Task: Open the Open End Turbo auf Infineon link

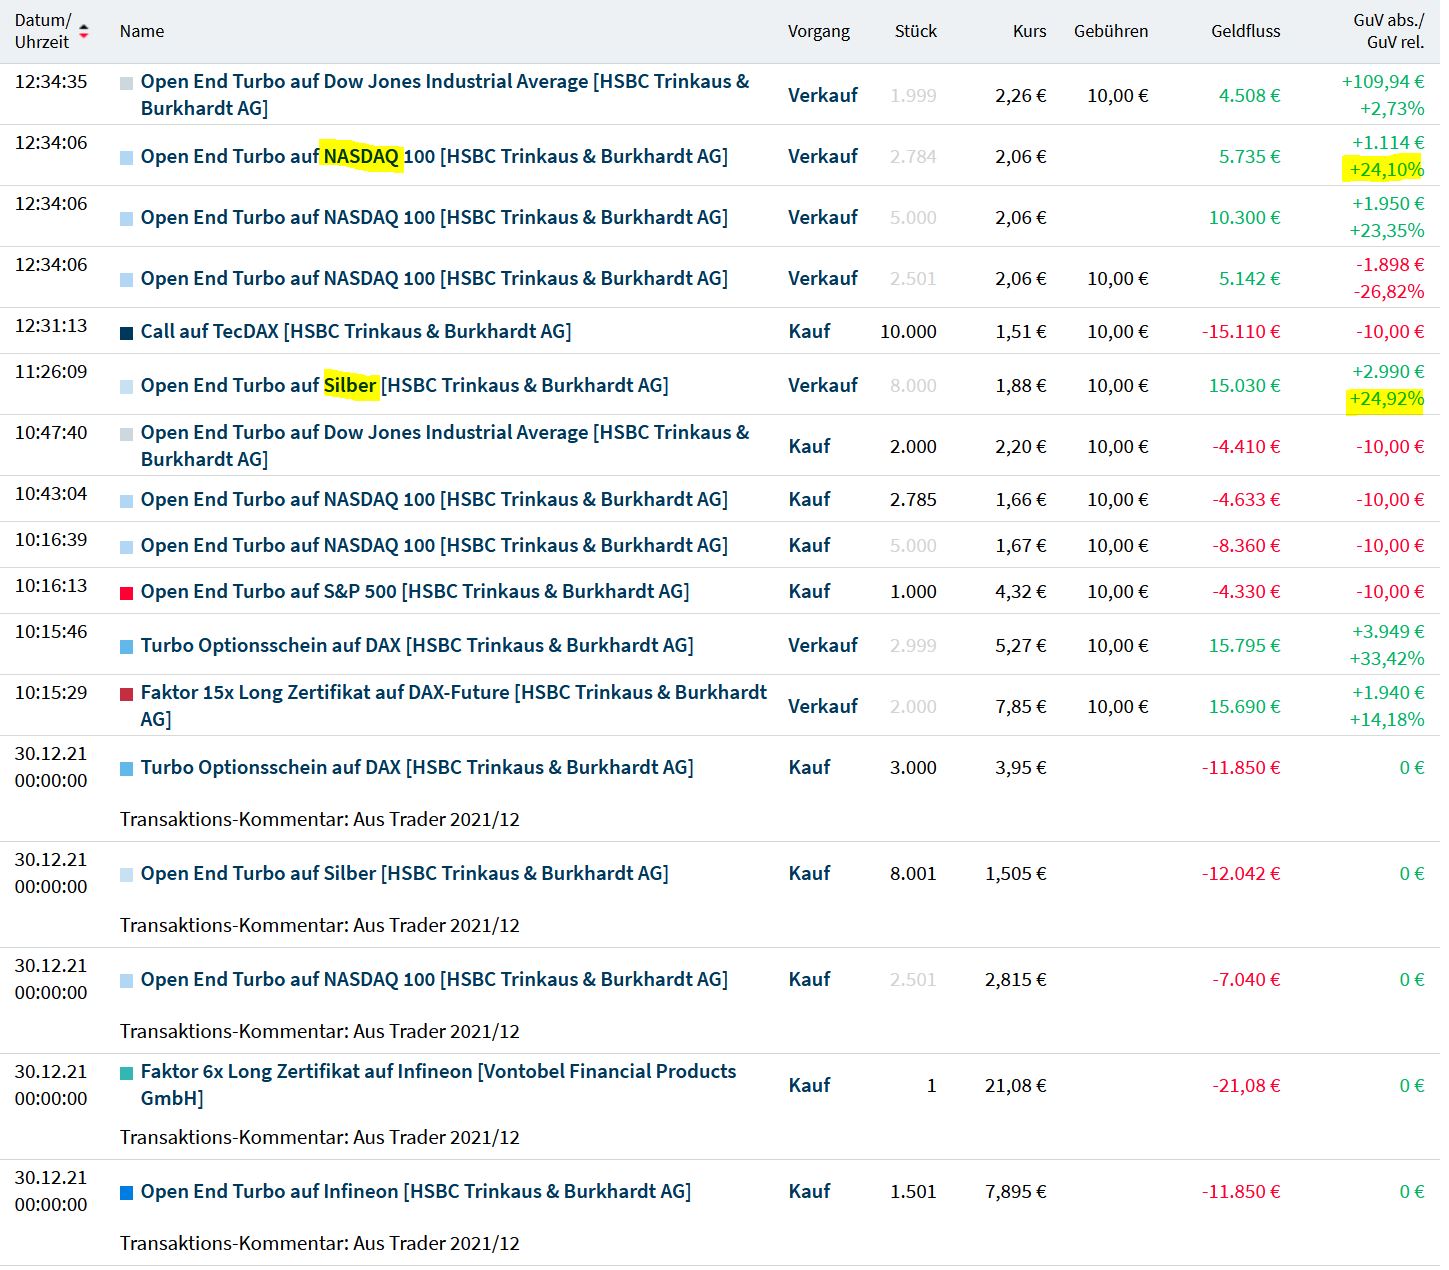Action: tap(415, 1191)
